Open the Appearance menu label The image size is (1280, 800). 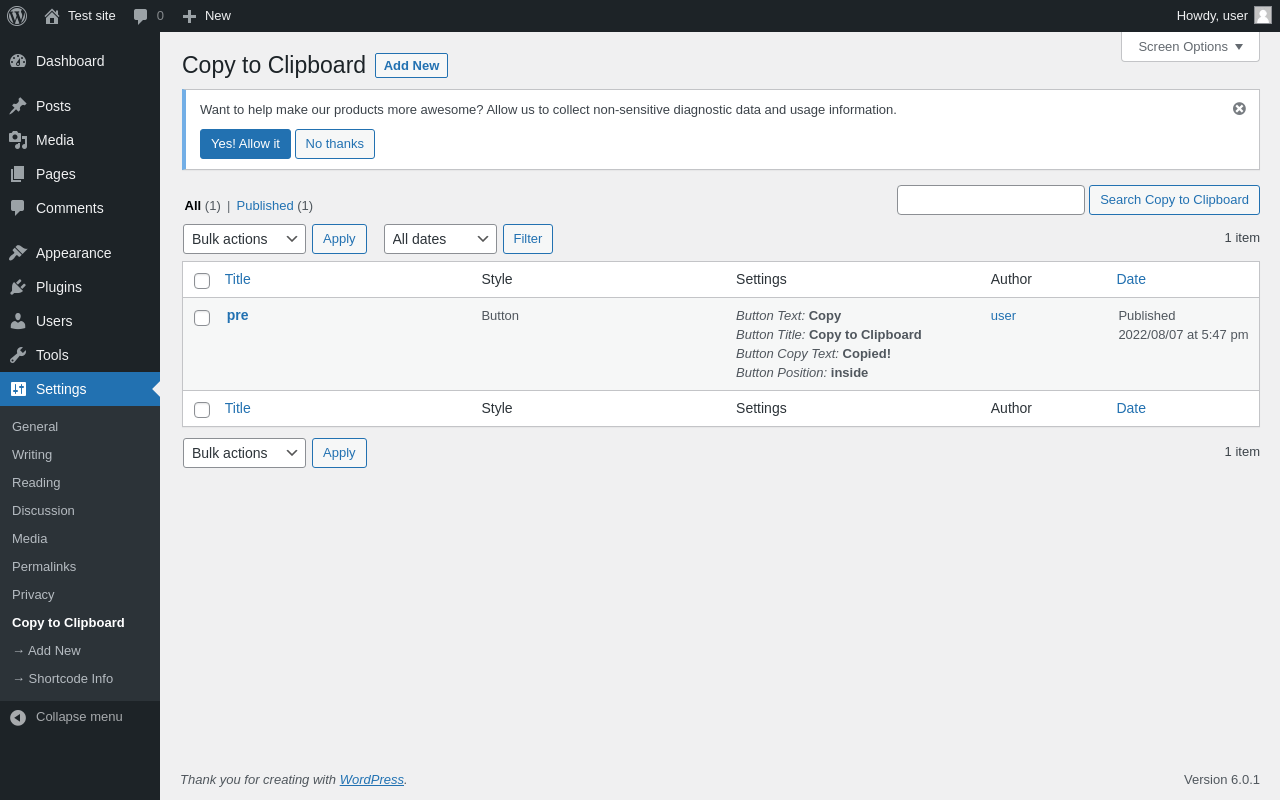coord(74,253)
